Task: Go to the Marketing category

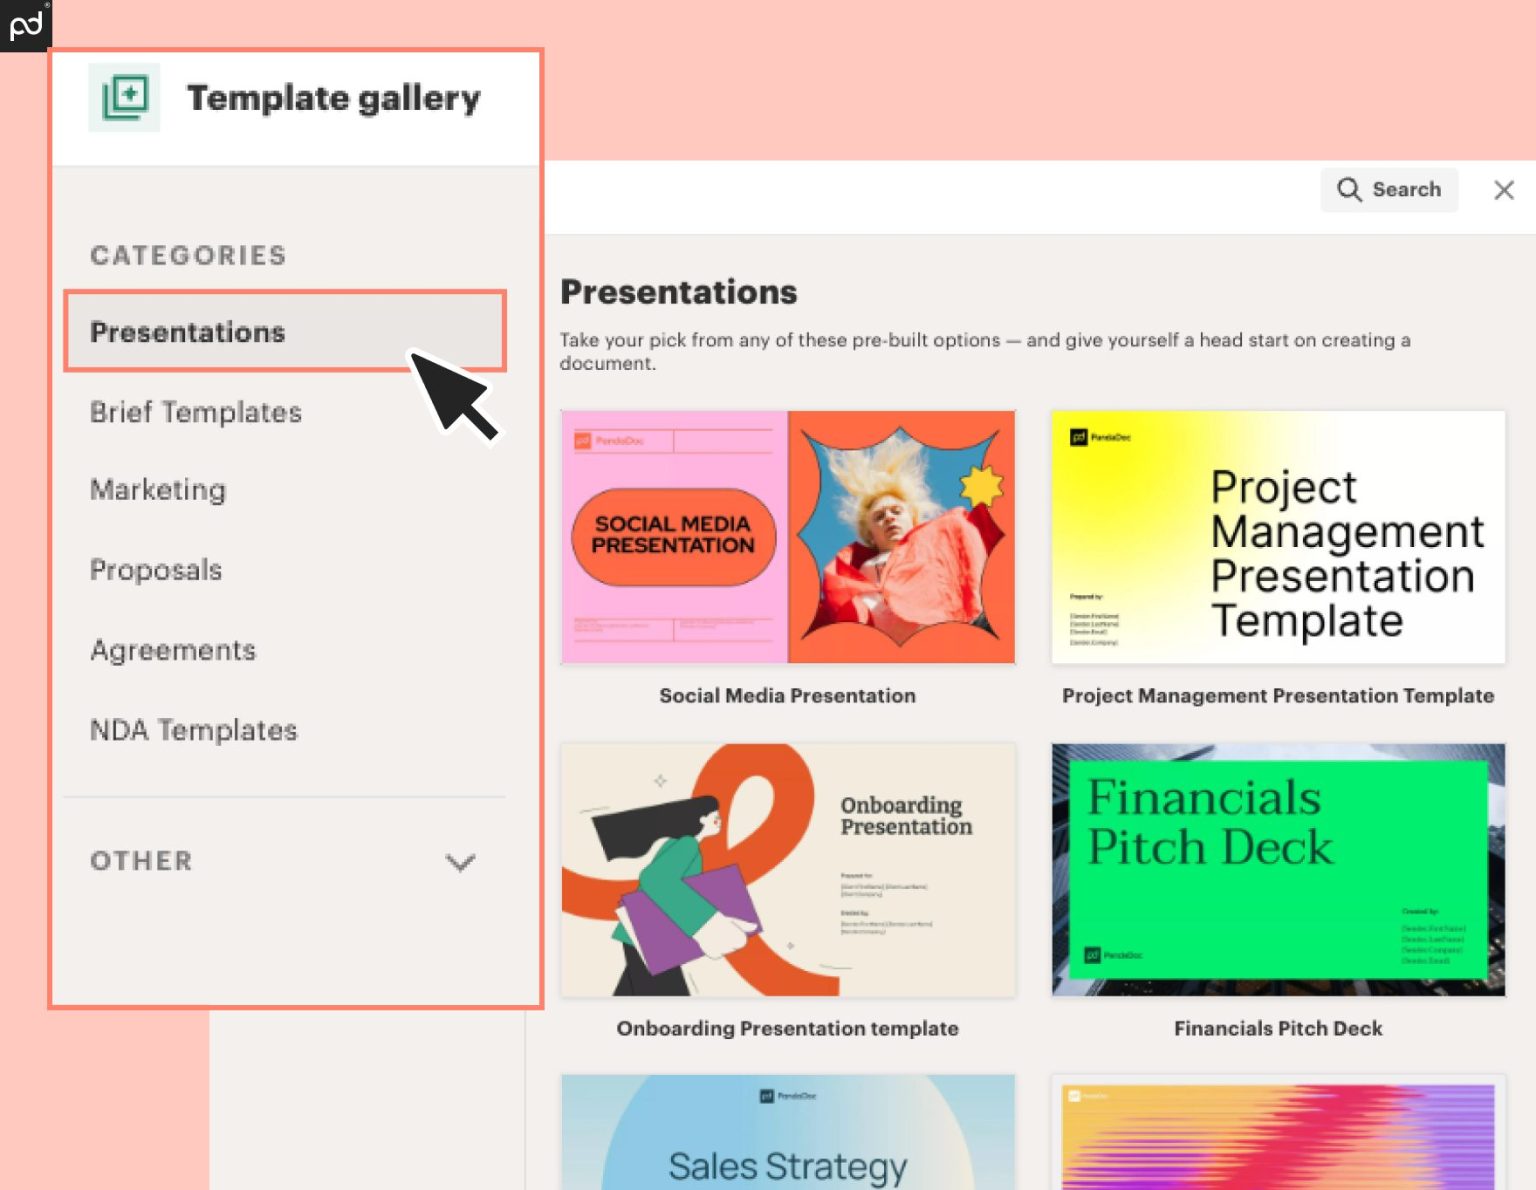Action: pos(158,490)
